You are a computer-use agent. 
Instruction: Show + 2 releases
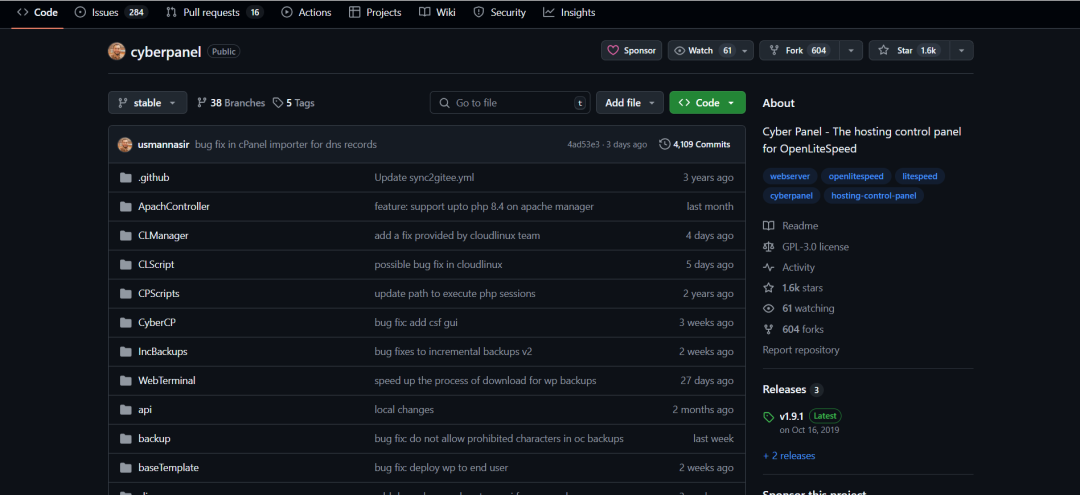(x=789, y=456)
